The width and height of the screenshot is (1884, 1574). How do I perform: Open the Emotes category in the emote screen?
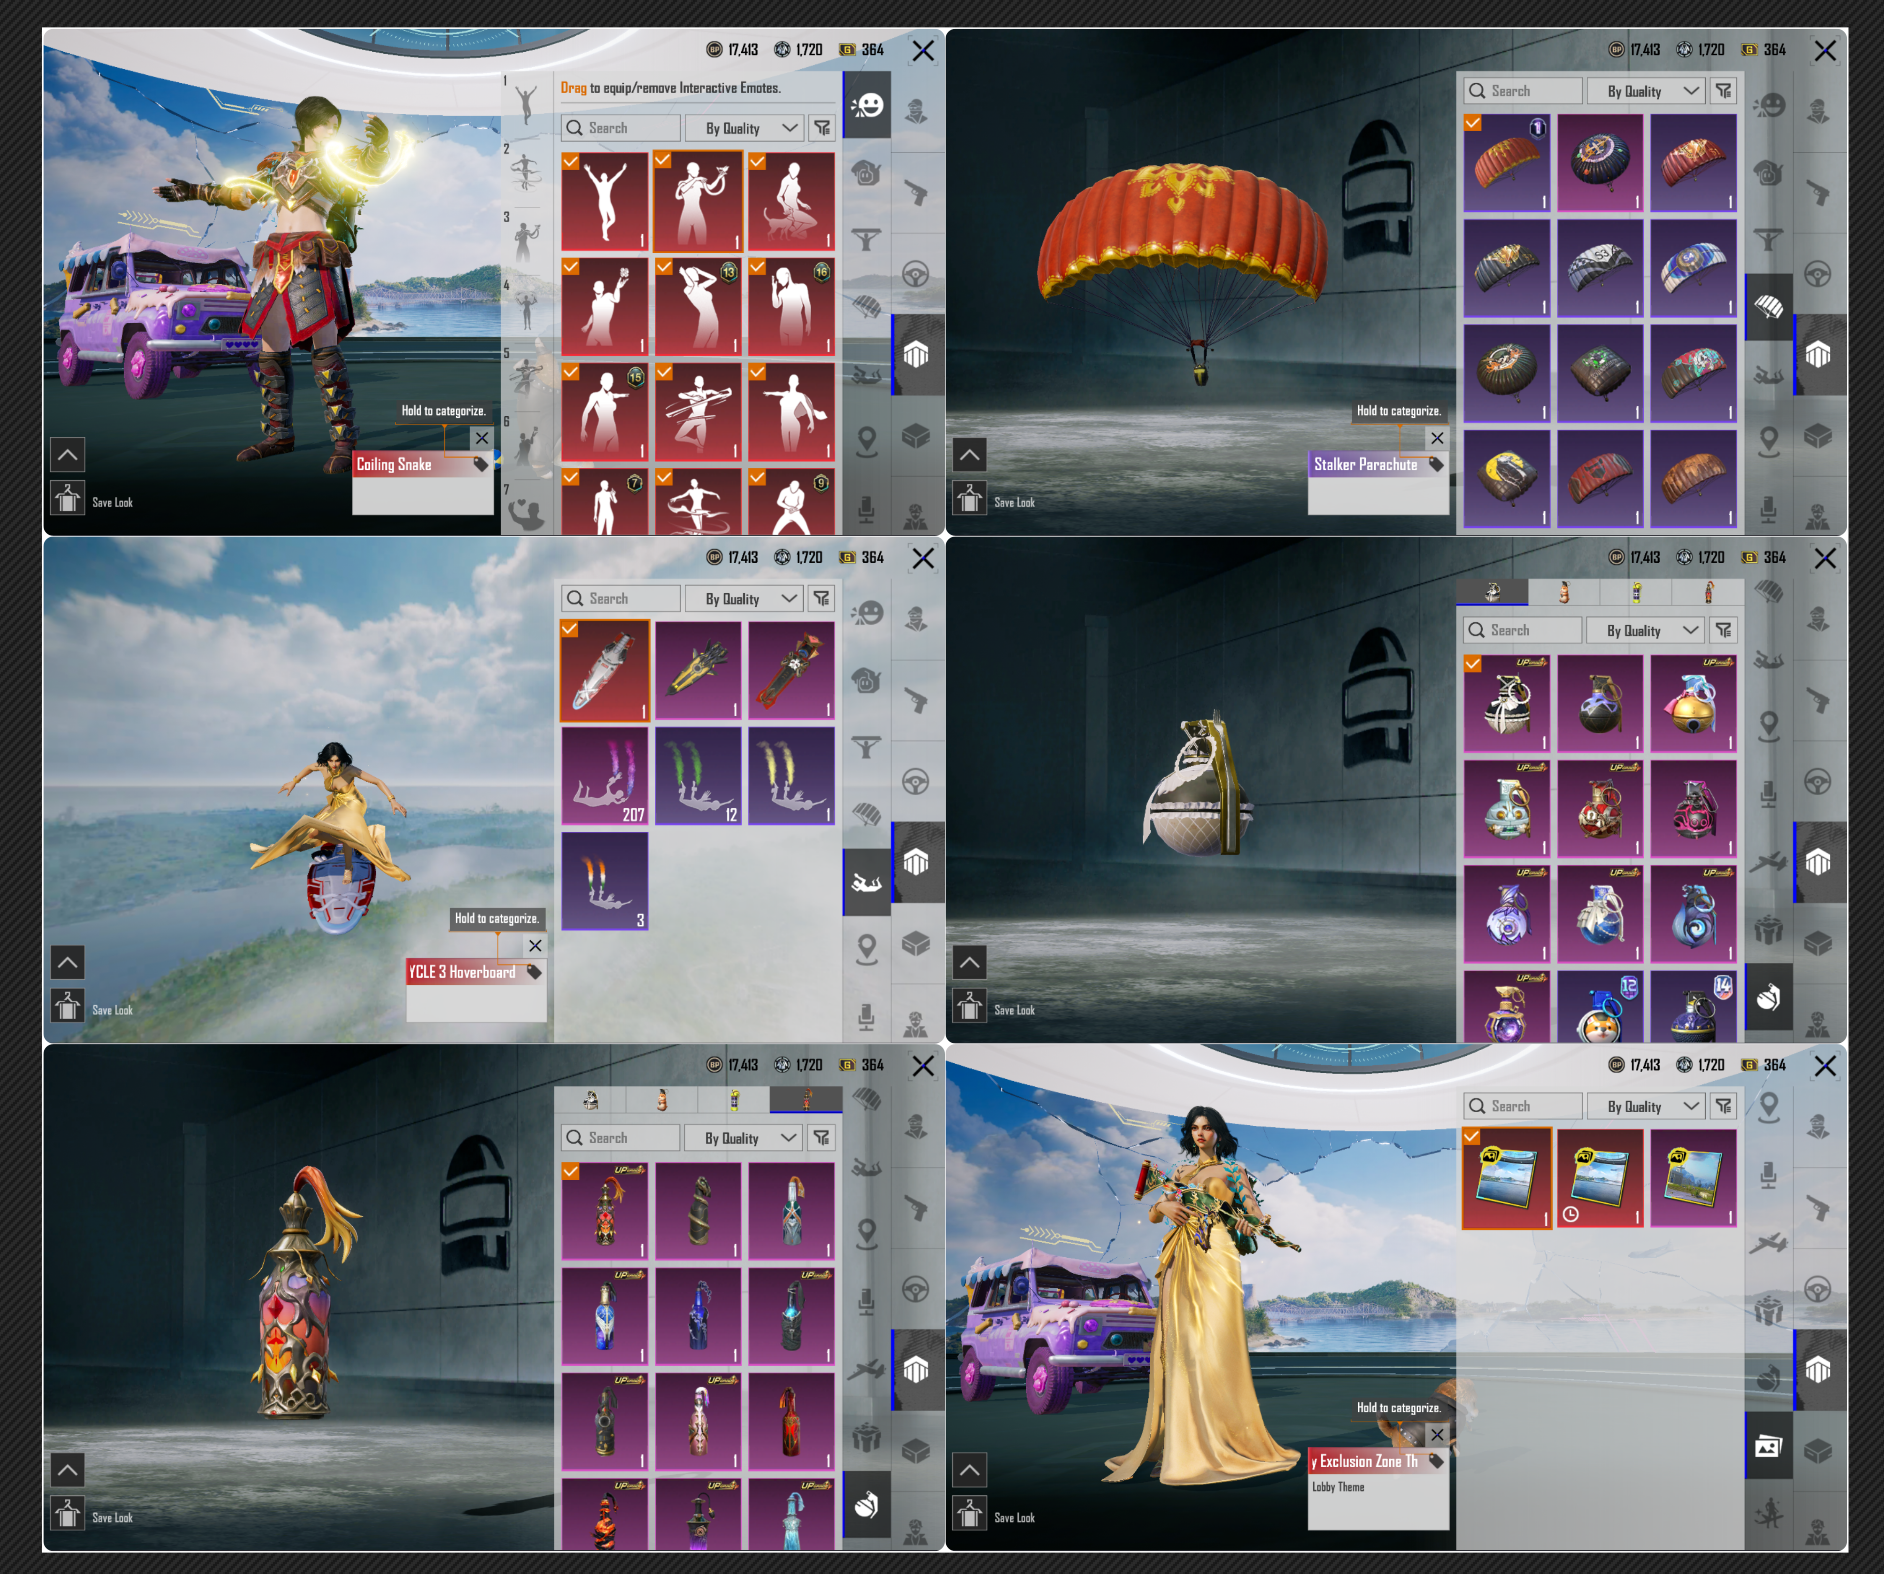pyautogui.click(x=867, y=105)
